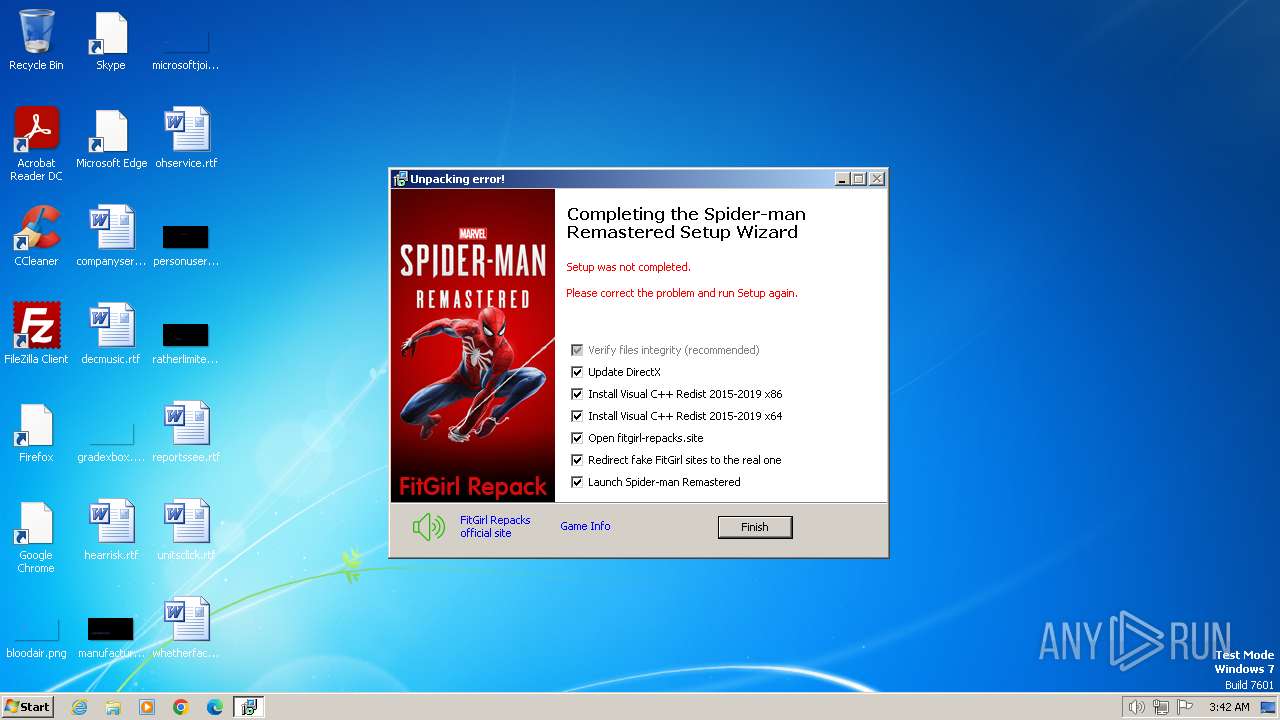The height and width of the screenshot is (720, 1280).
Task: Click the Finish button
Action: 755,527
